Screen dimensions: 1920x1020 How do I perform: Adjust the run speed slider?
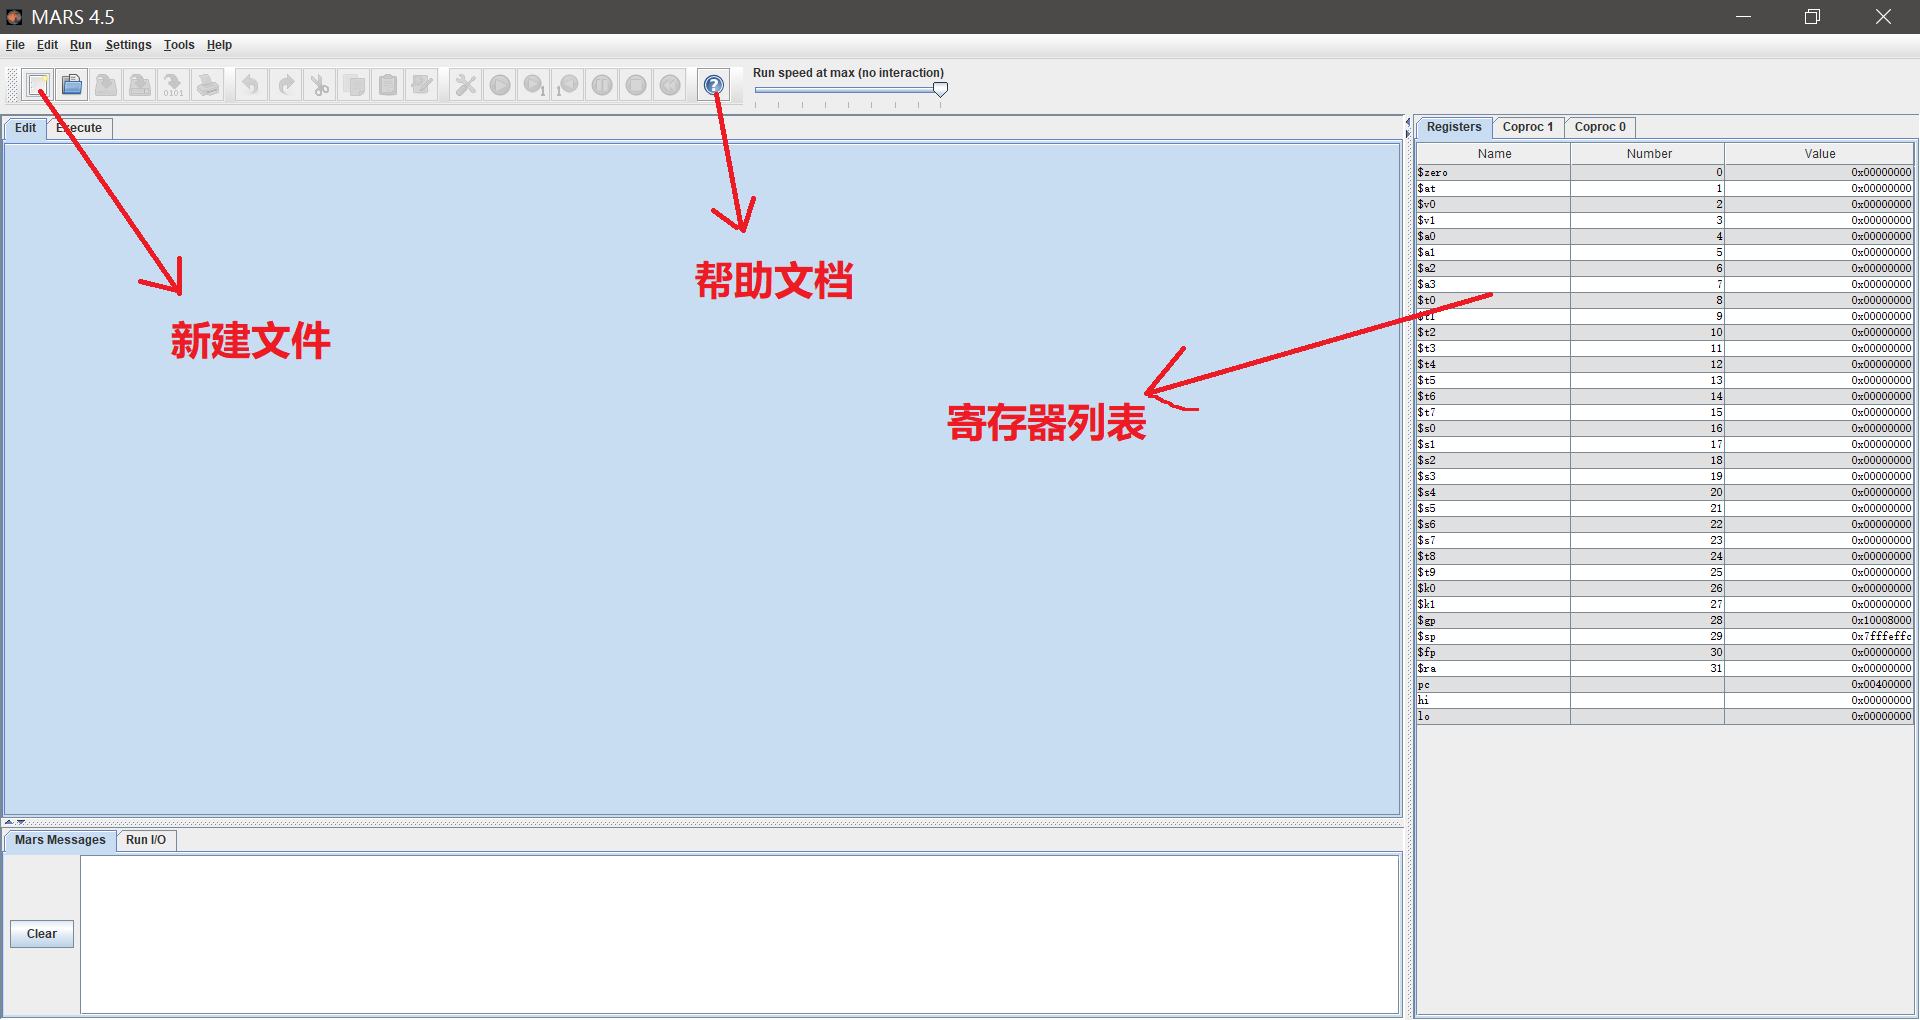click(939, 89)
